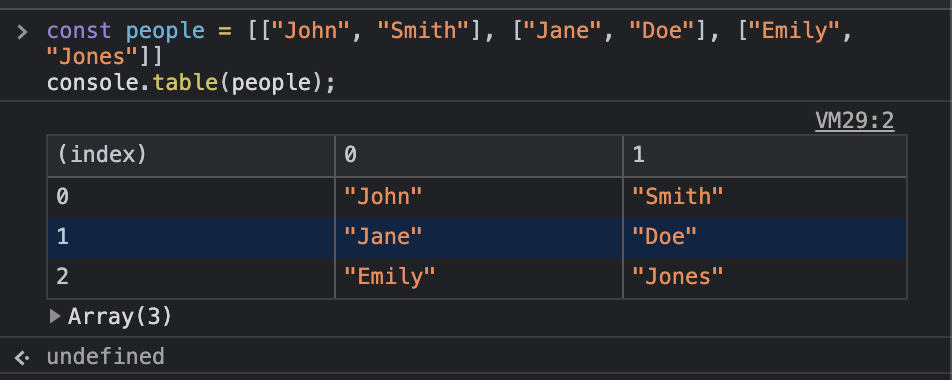Image resolution: width=952 pixels, height=380 pixels.
Task: Click the return value arrow icon
Action: (x=22, y=357)
